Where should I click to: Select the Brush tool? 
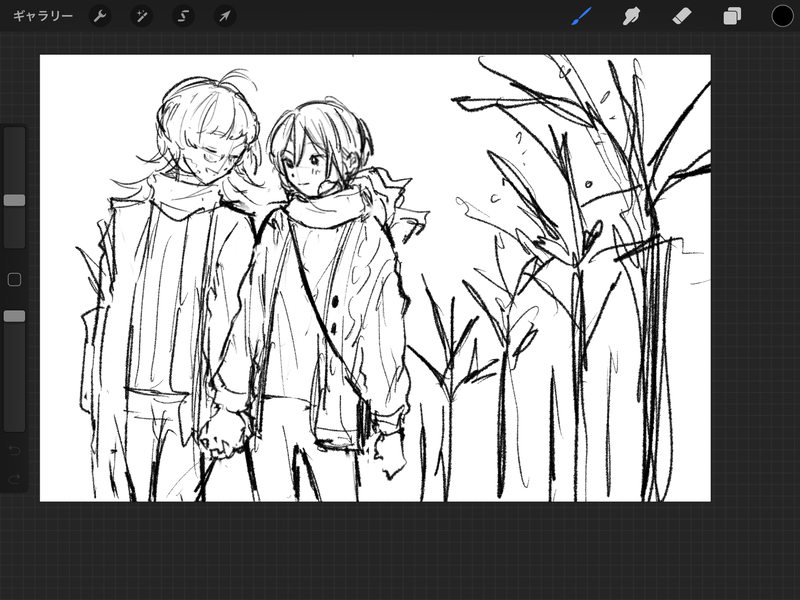tap(581, 16)
